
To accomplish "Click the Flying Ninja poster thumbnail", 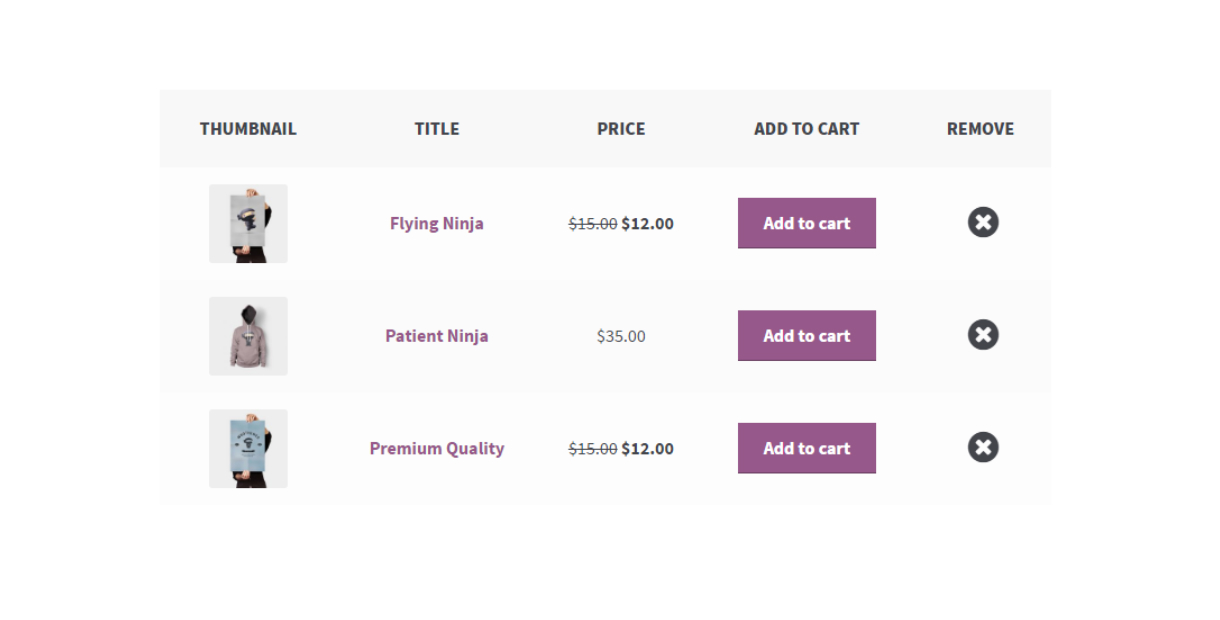I will (248, 223).
